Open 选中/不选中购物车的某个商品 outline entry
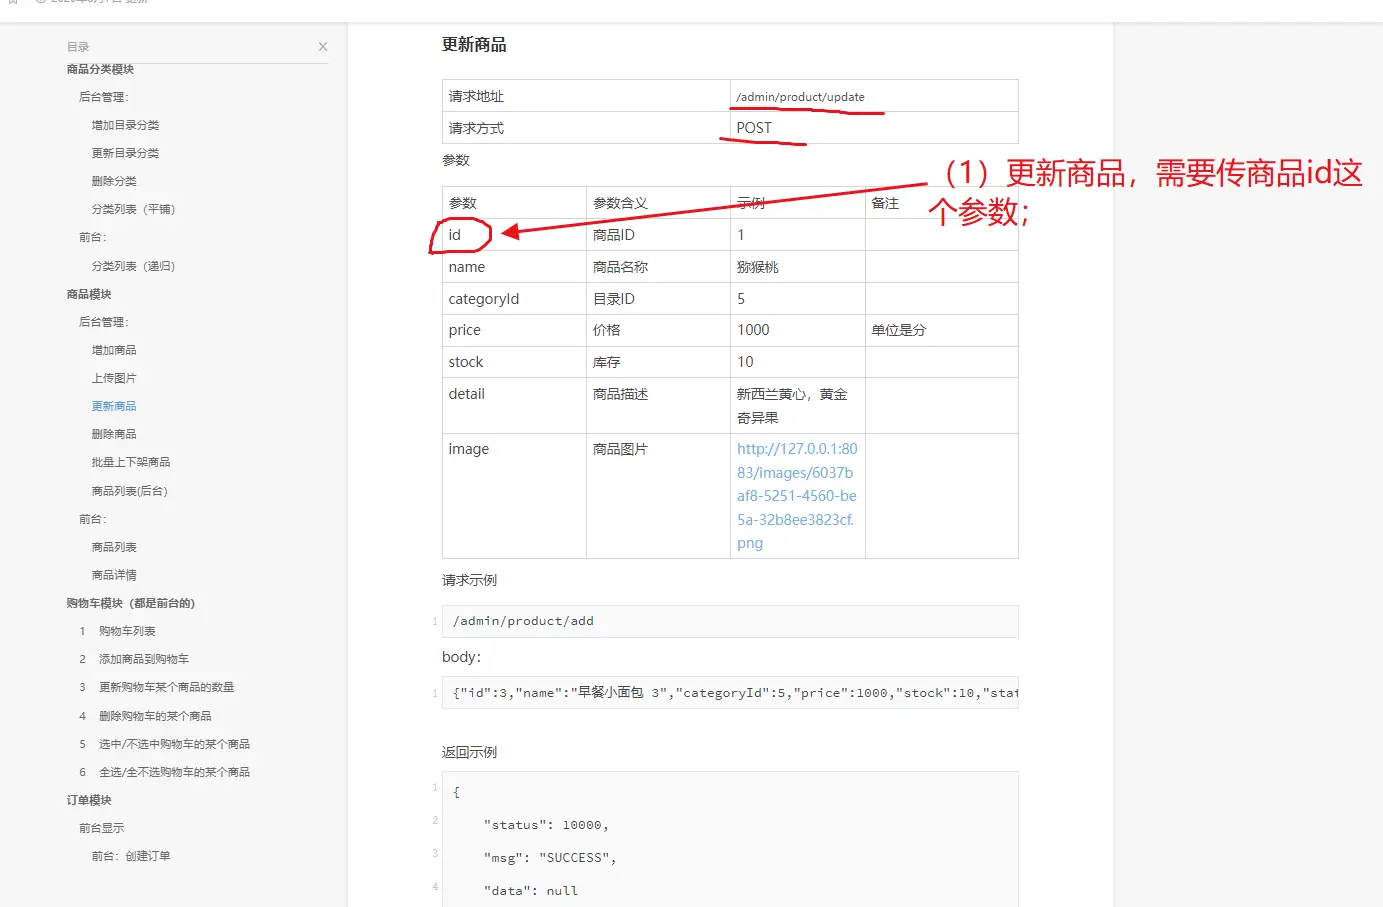This screenshot has height=907, width=1383. 174,744
